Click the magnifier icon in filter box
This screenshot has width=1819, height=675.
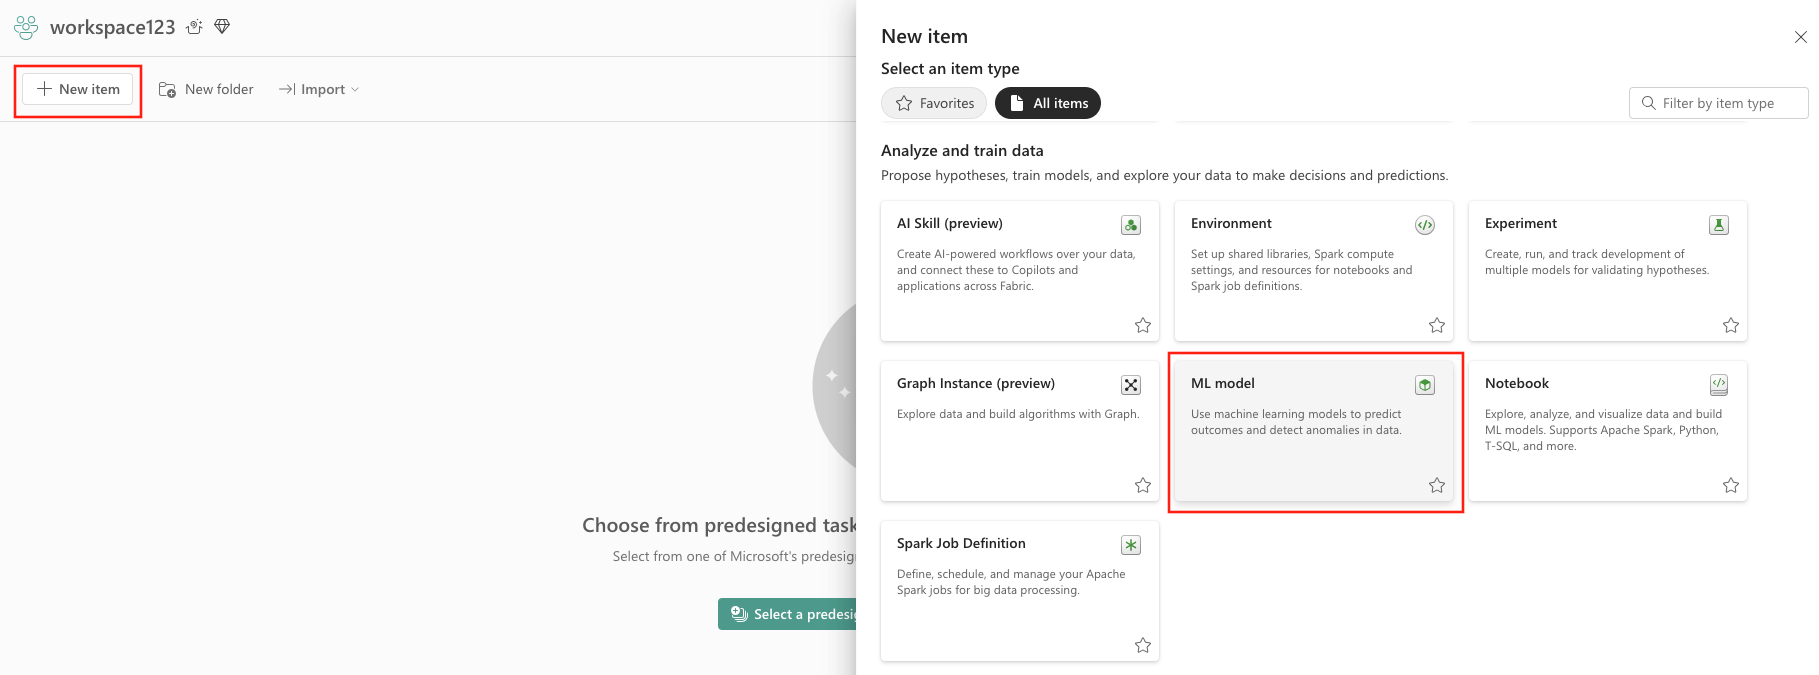pyautogui.click(x=1648, y=103)
